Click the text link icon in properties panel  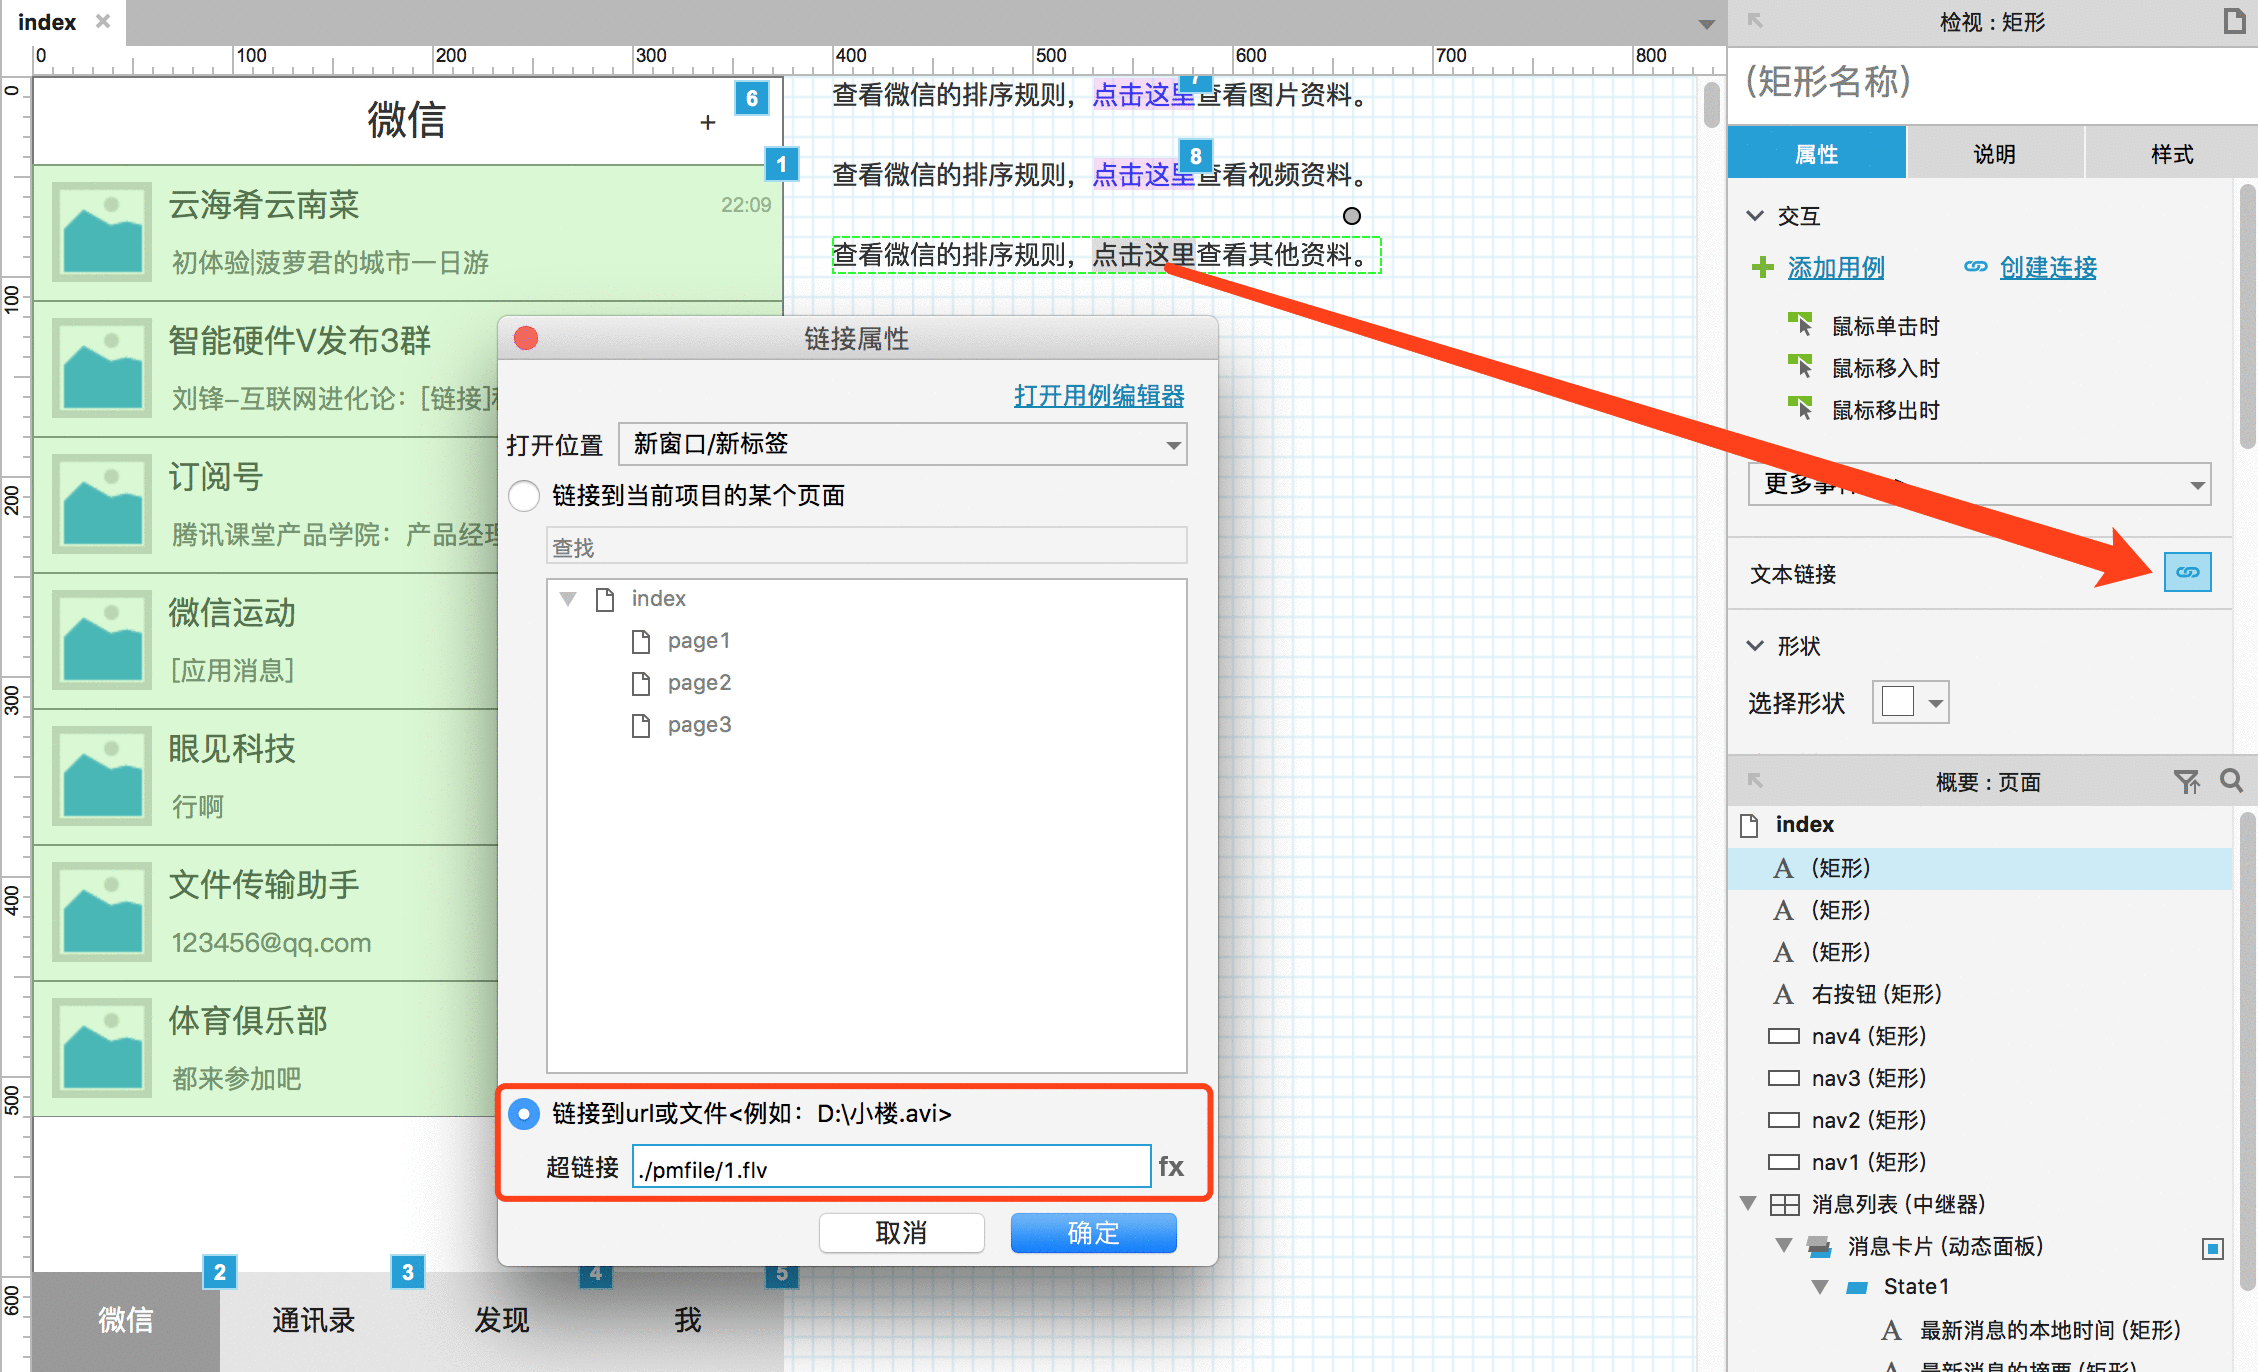tap(2189, 572)
